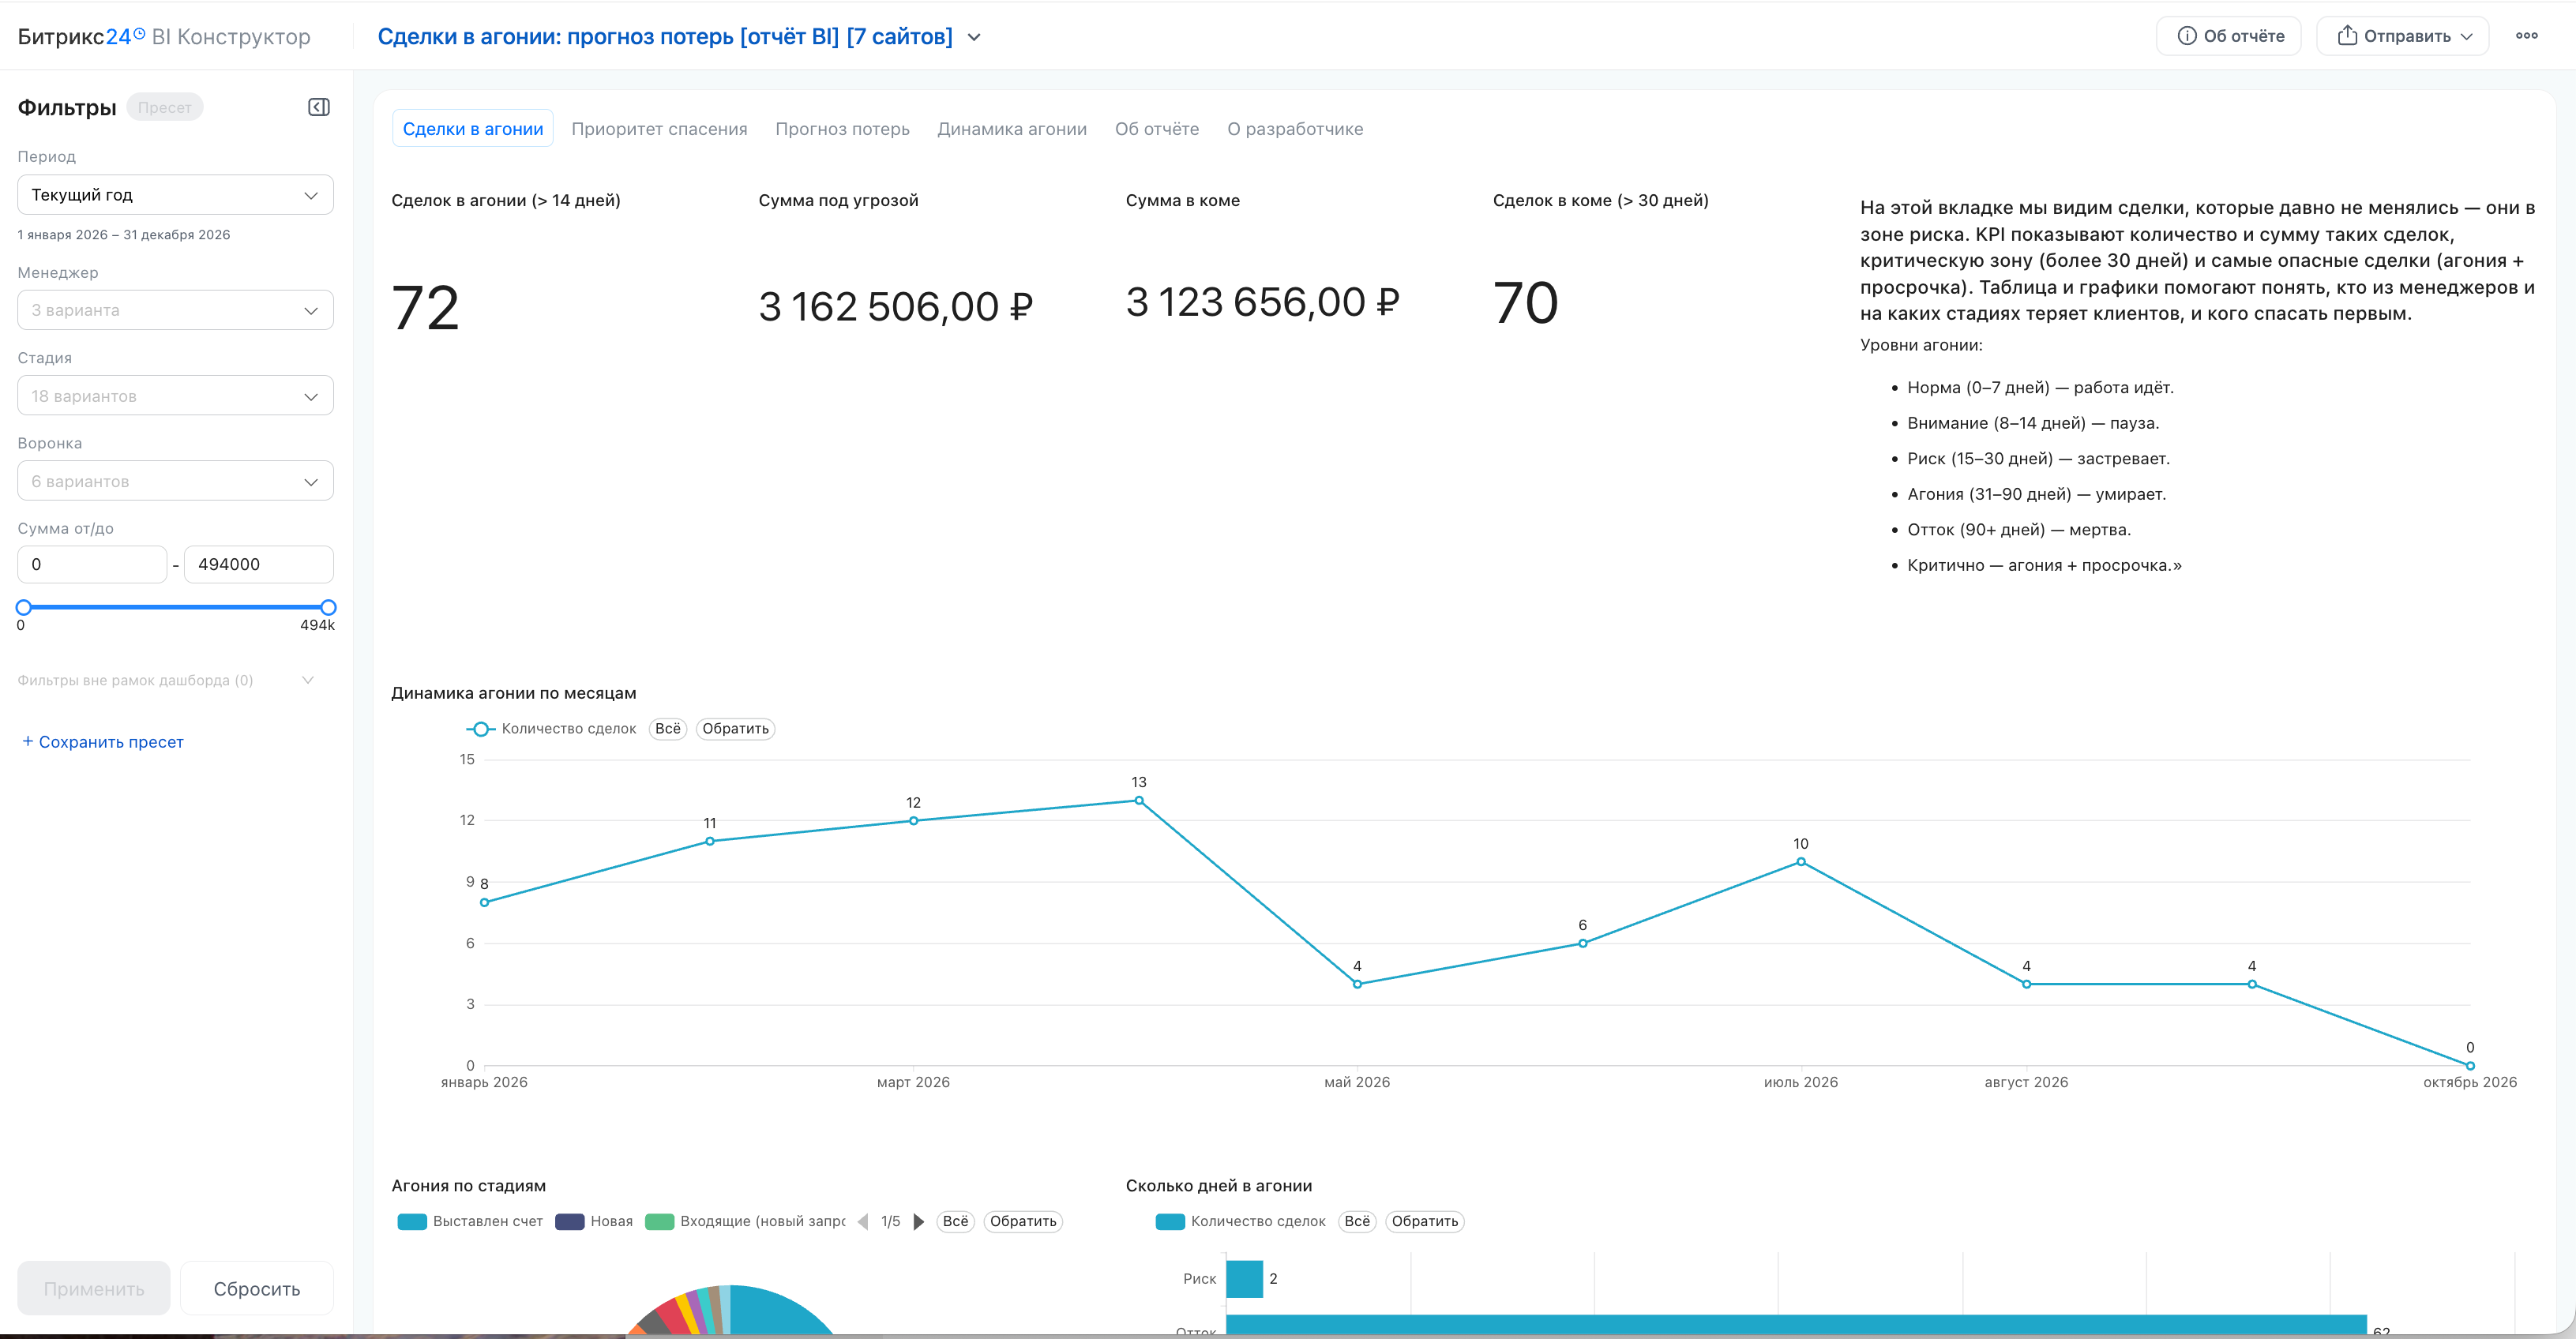
Task: Click the data point labeled 10 in июль 2026
Action: pos(1801,862)
